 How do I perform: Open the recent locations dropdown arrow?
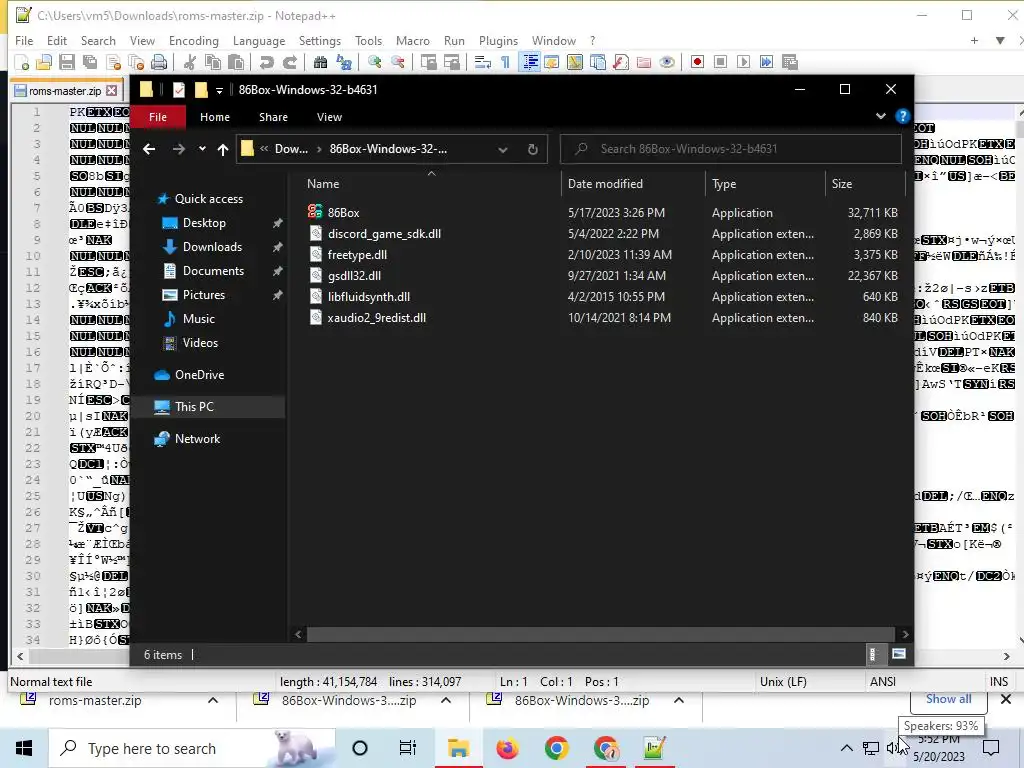[x=202, y=149]
